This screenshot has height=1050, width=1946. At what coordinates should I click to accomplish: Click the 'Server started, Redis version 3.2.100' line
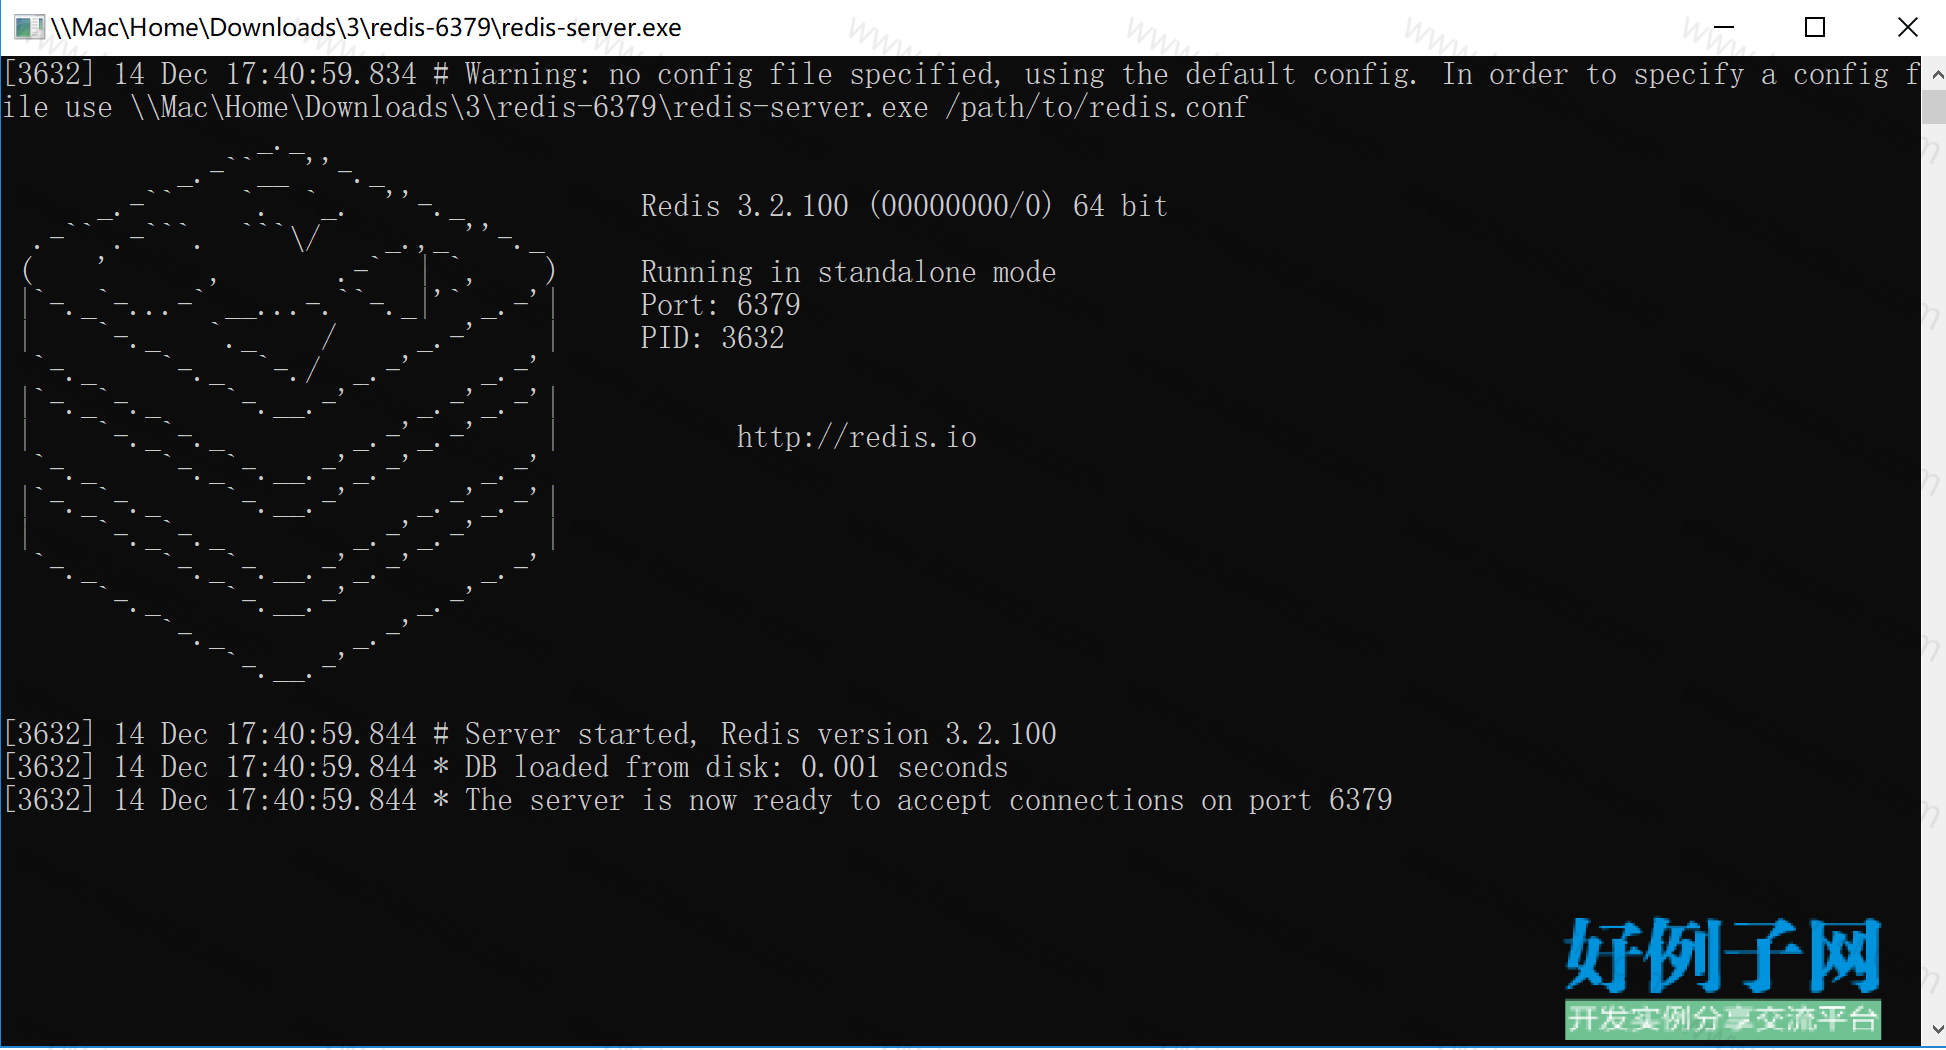pyautogui.click(x=530, y=734)
